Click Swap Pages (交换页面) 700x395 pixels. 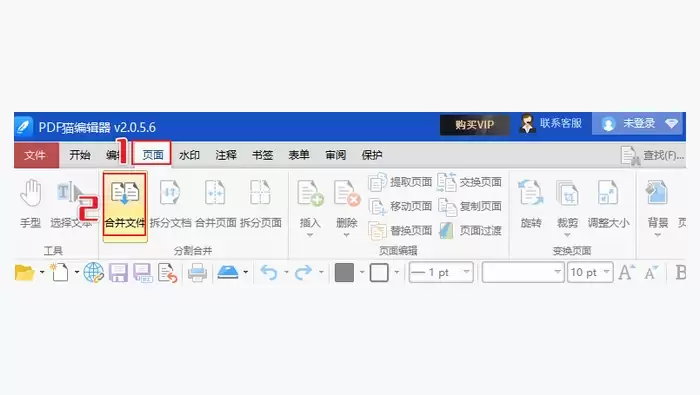click(x=469, y=182)
